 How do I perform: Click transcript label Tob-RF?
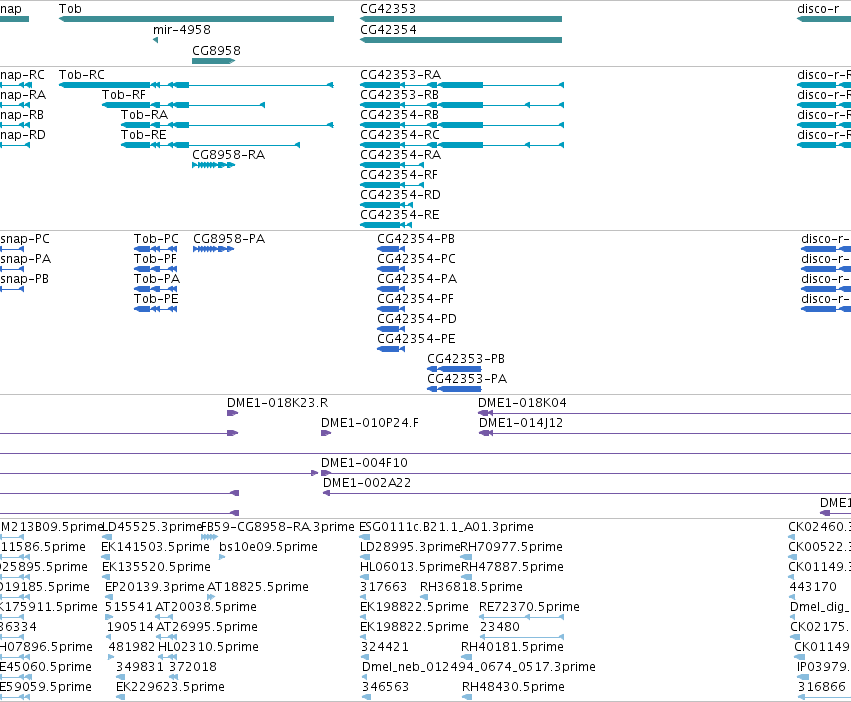coord(124,94)
